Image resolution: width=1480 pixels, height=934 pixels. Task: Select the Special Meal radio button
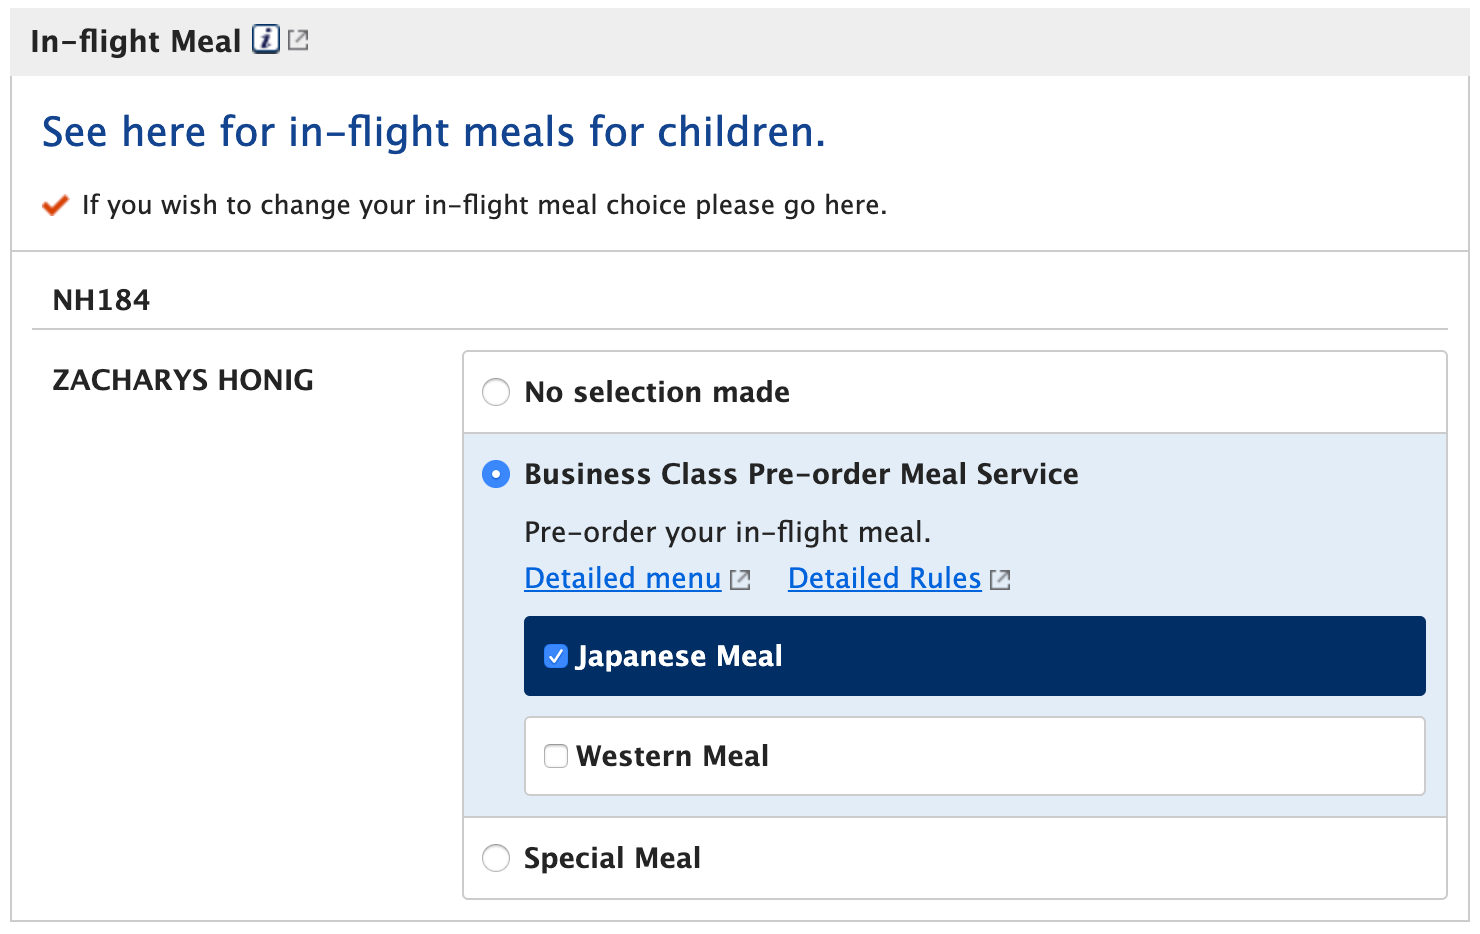pyautogui.click(x=496, y=858)
